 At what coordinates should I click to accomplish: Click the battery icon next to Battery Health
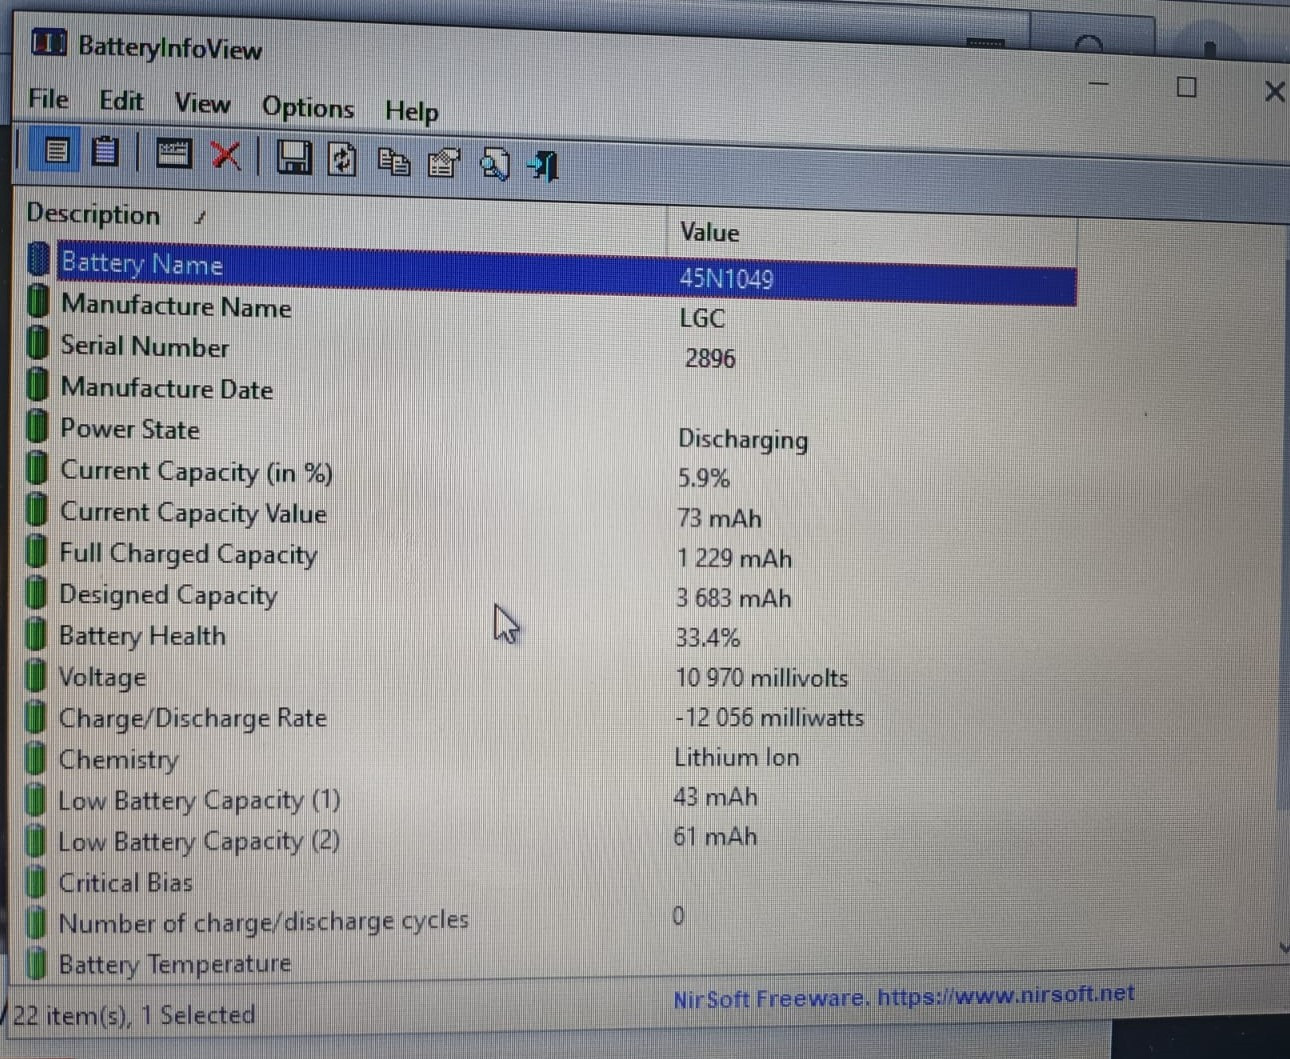pyautogui.click(x=36, y=634)
